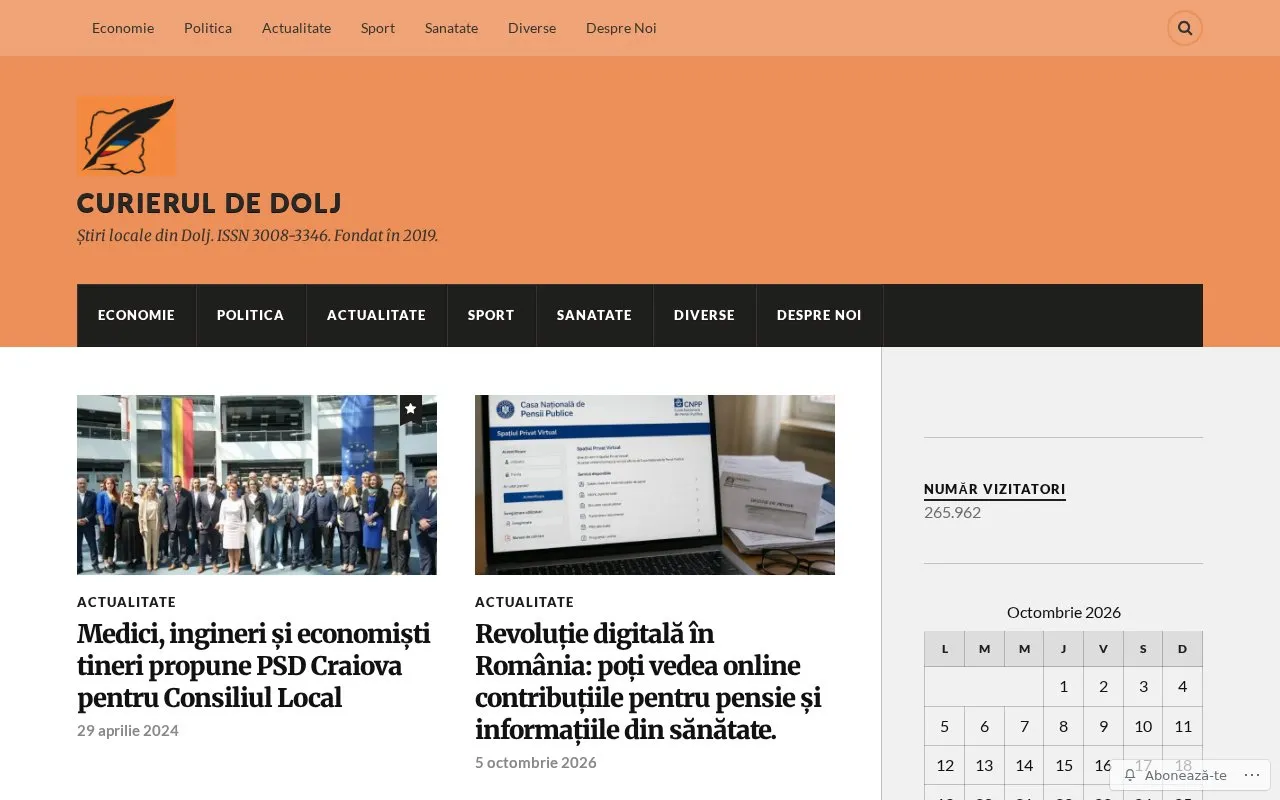Viewport: 1280px width, 800px height.
Task: Click day 14 in the Octombrie calendar
Action: pos(1024,765)
